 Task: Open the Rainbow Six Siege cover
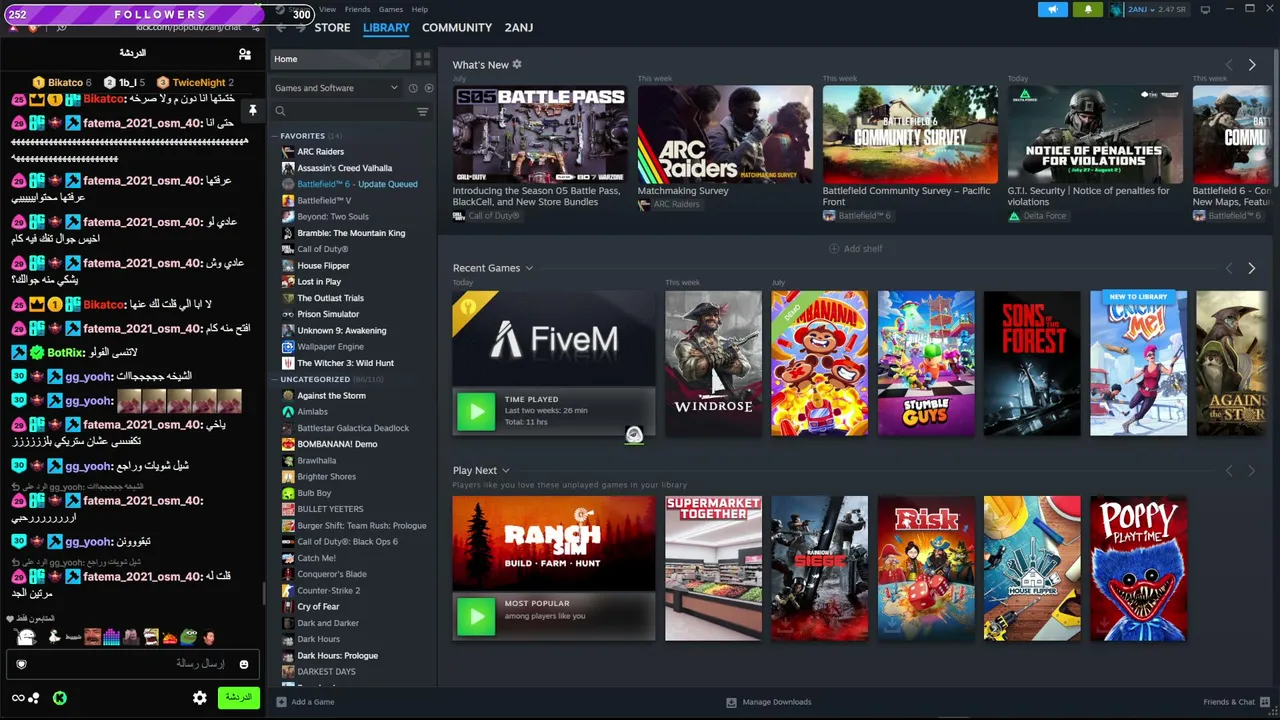point(819,568)
